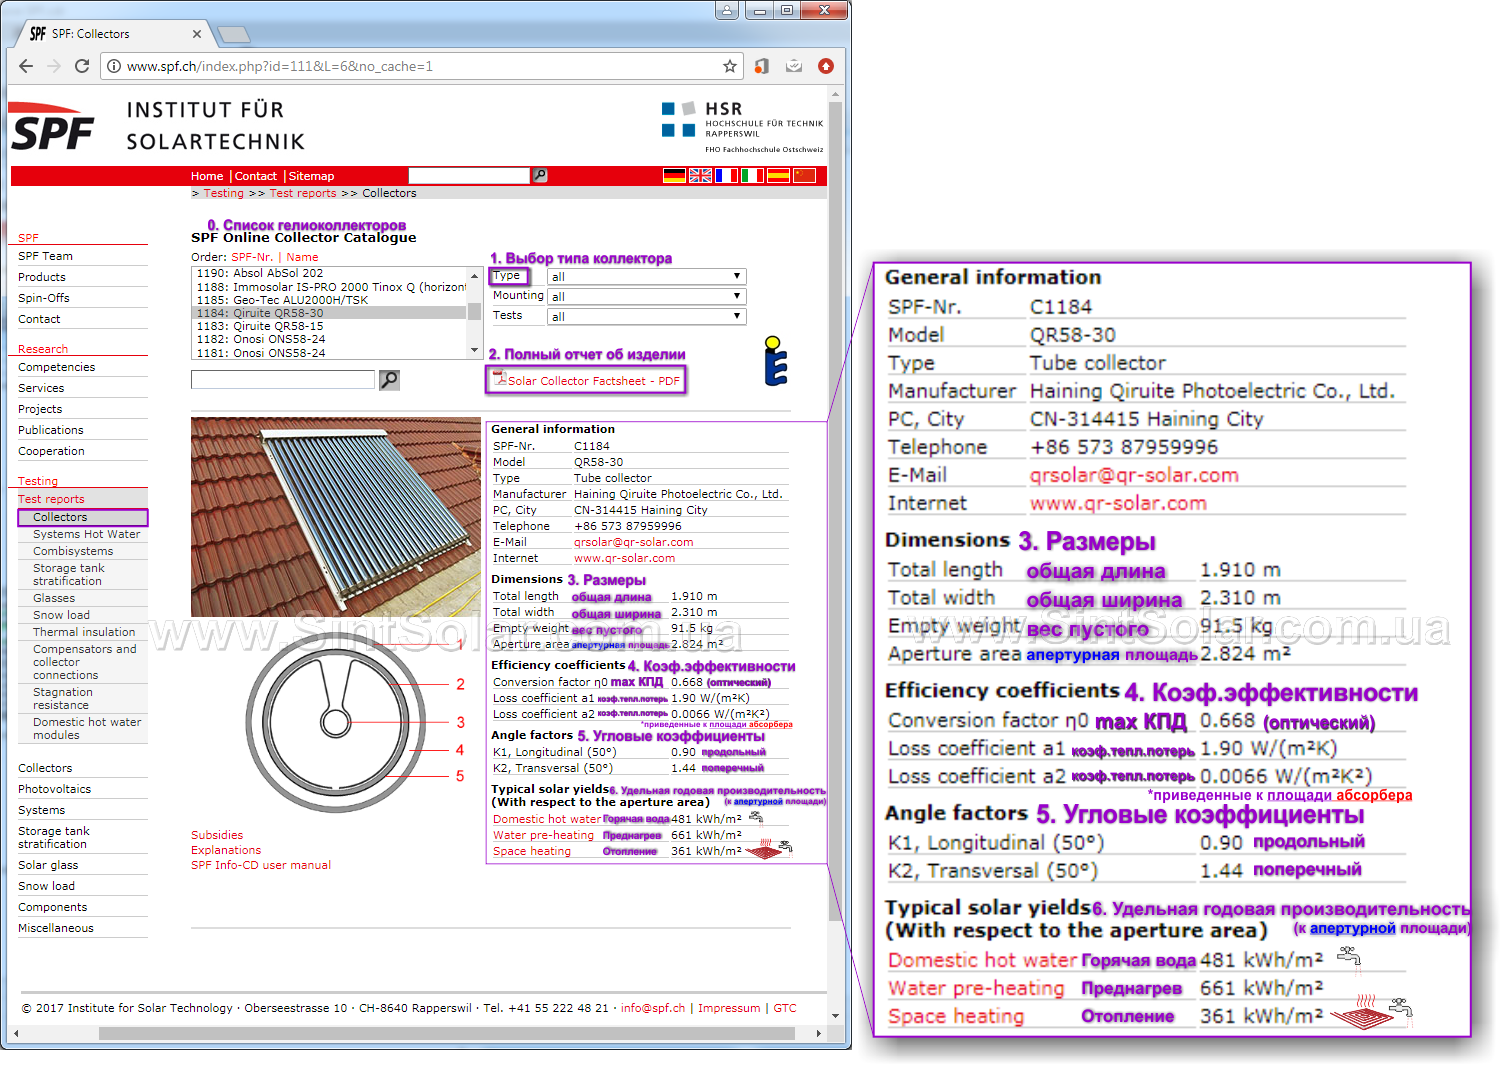This screenshot has width=1501, height=1065.
Task: Click the SPF logo
Action: [x=52, y=127]
